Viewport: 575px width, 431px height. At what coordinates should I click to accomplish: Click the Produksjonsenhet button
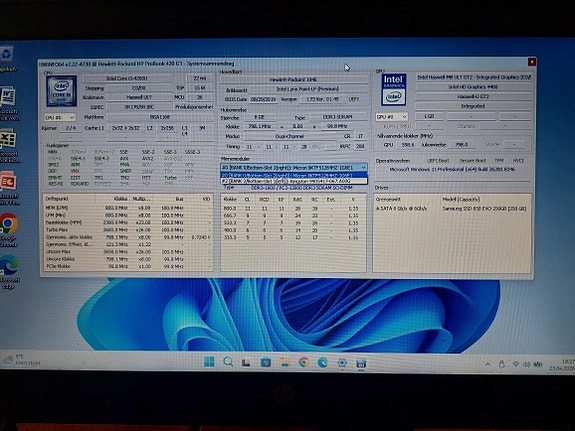pyautogui.click(x=194, y=107)
